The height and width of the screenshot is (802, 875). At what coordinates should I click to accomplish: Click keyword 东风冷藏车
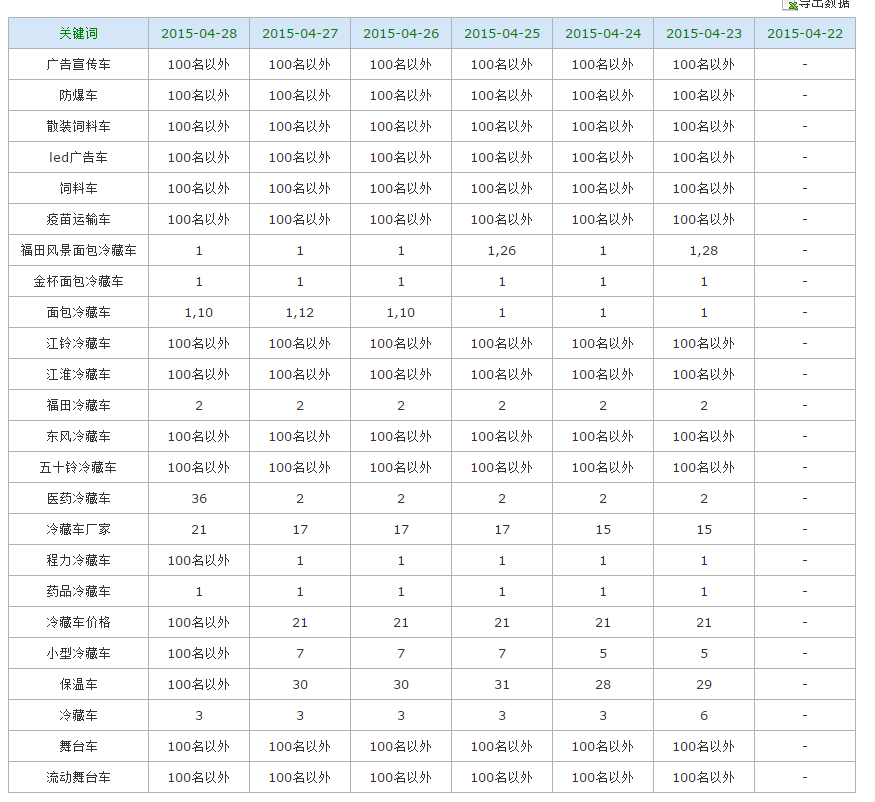point(79,436)
